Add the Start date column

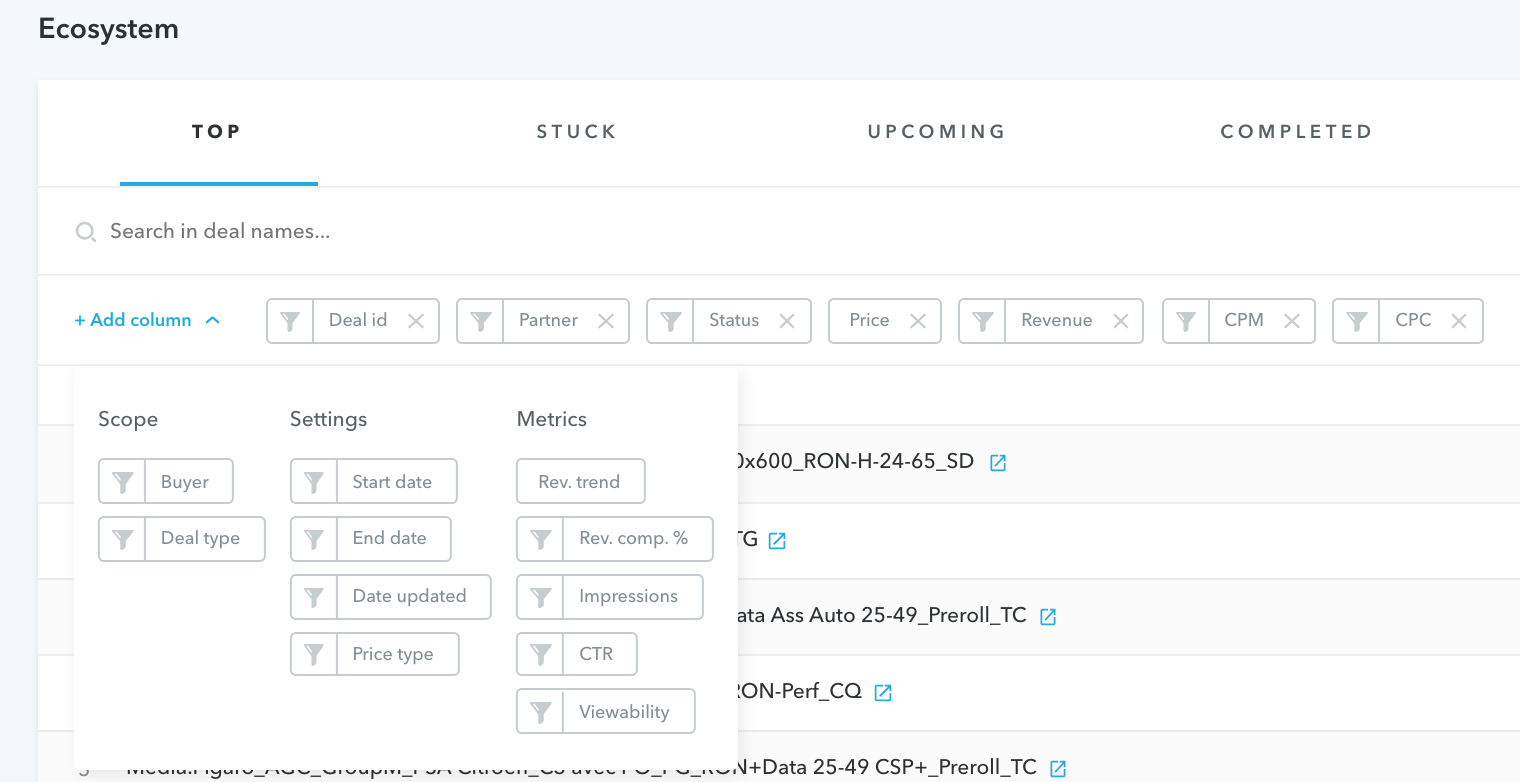click(392, 482)
